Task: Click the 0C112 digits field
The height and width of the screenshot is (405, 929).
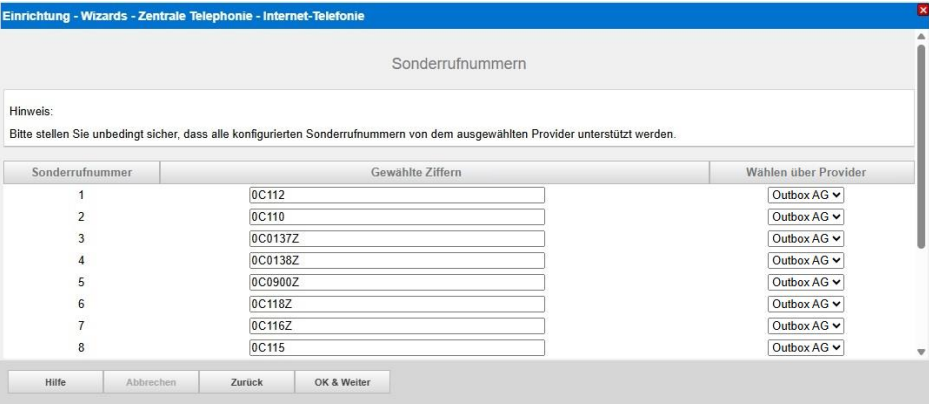Action: point(396,195)
